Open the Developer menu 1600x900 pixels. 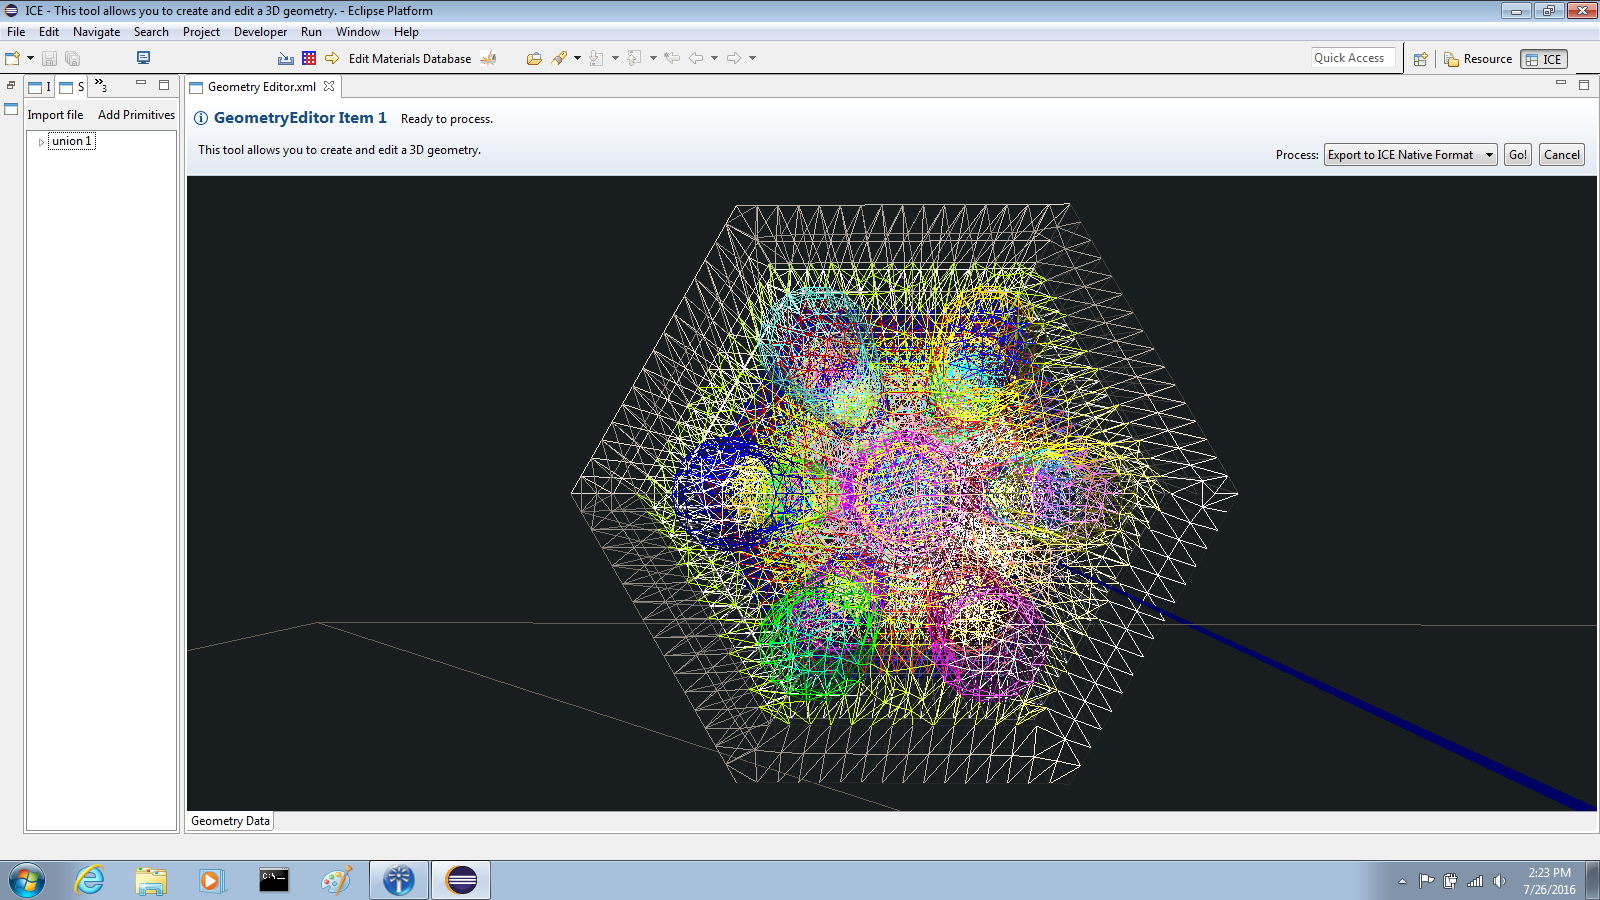click(x=260, y=32)
